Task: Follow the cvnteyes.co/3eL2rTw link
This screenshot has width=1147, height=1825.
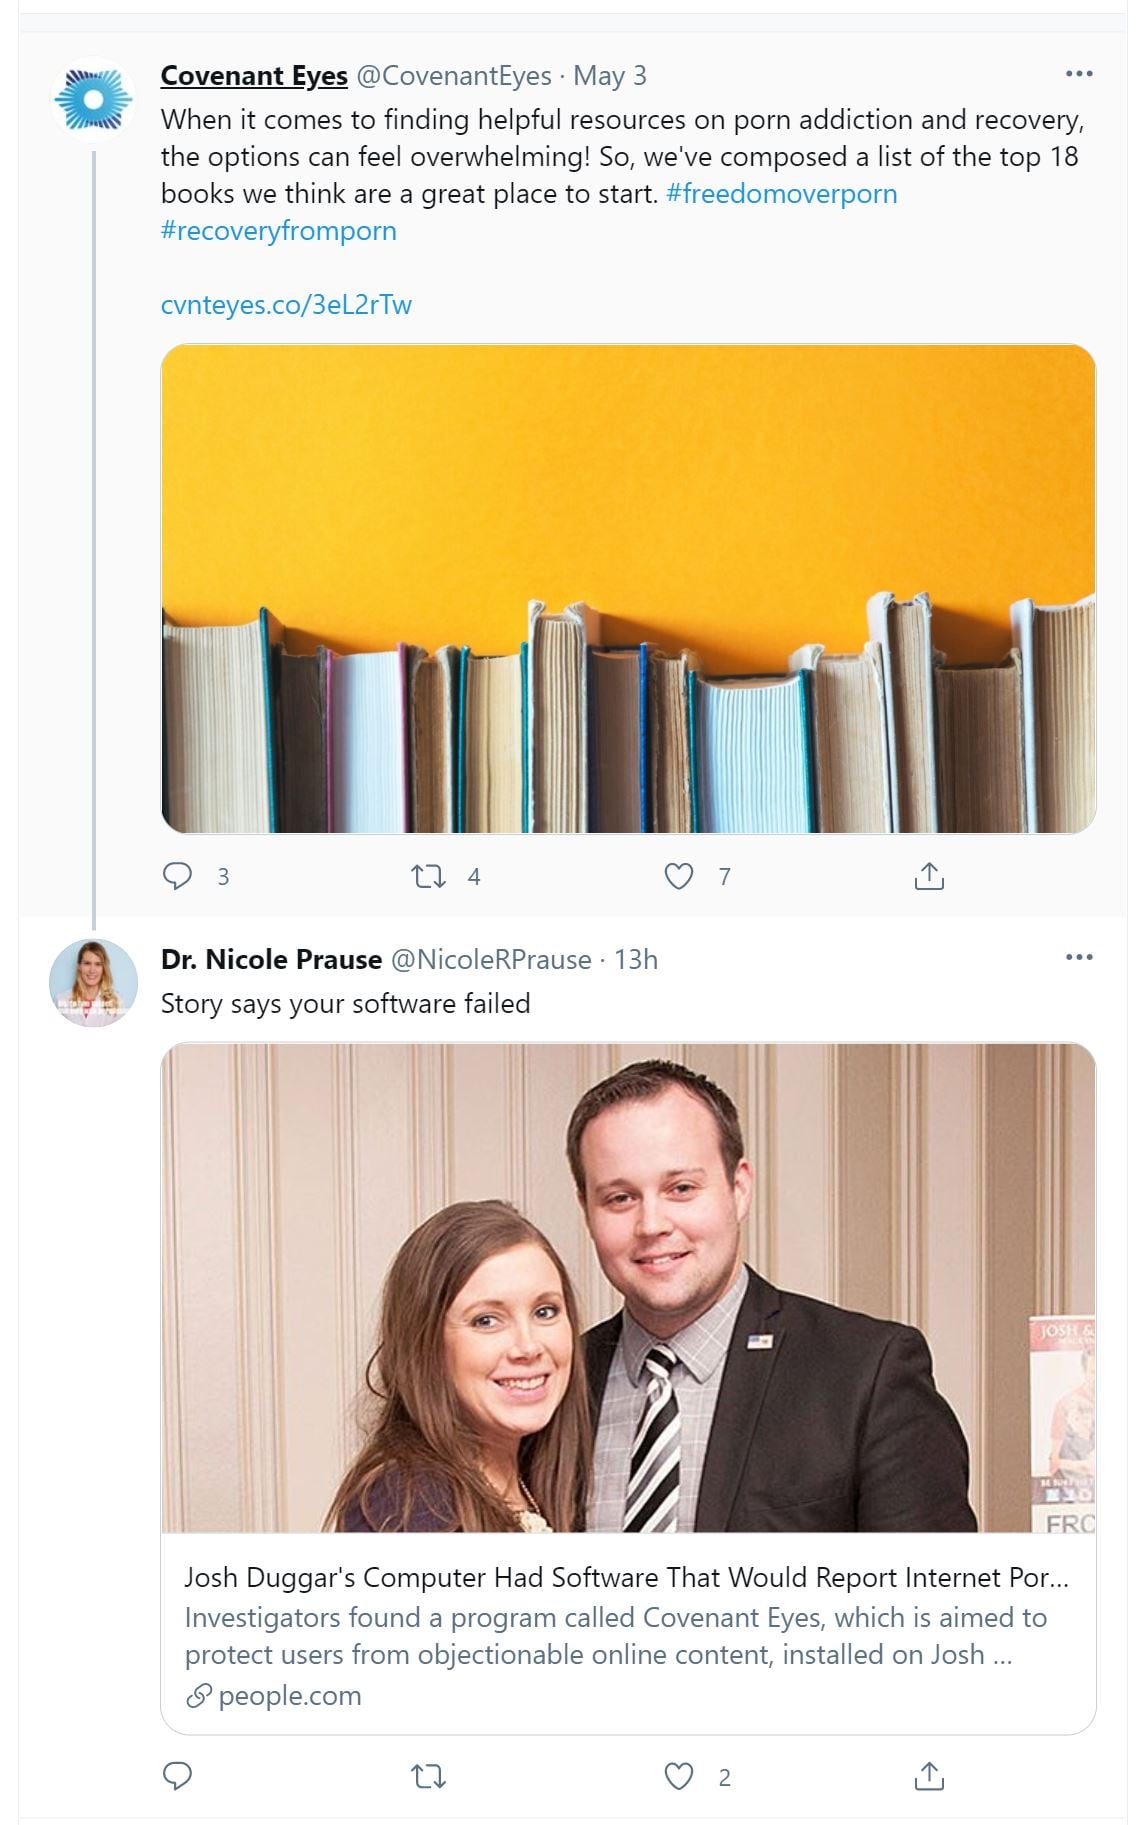Action: [286, 304]
